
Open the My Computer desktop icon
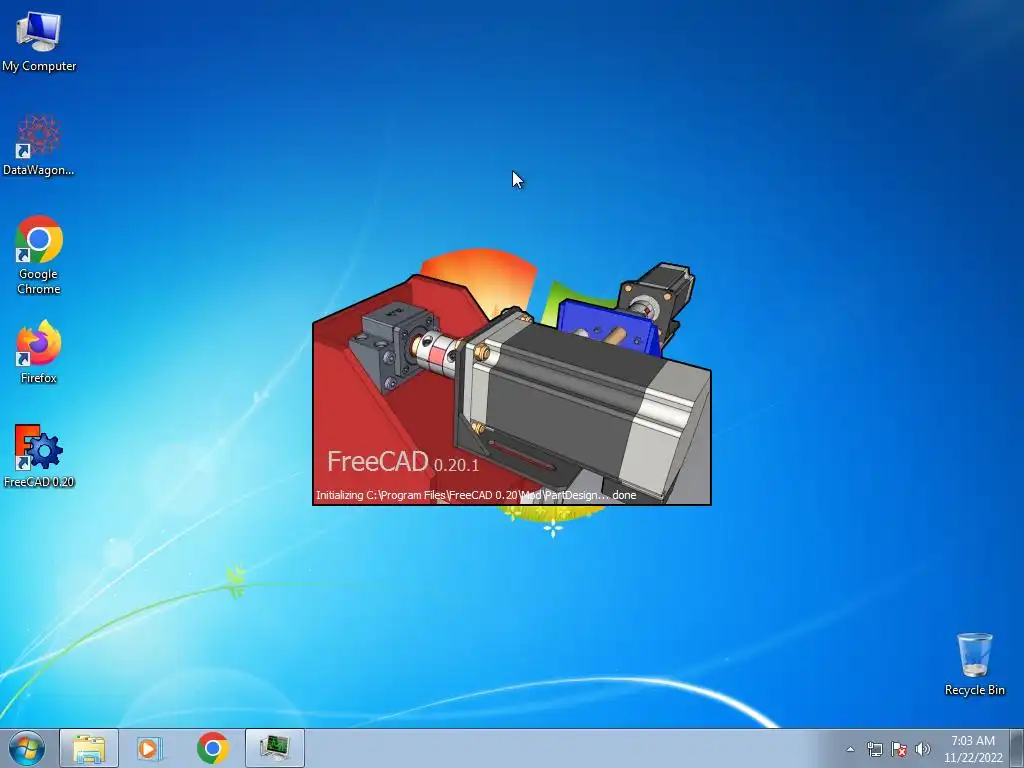pyautogui.click(x=39, y=40)
